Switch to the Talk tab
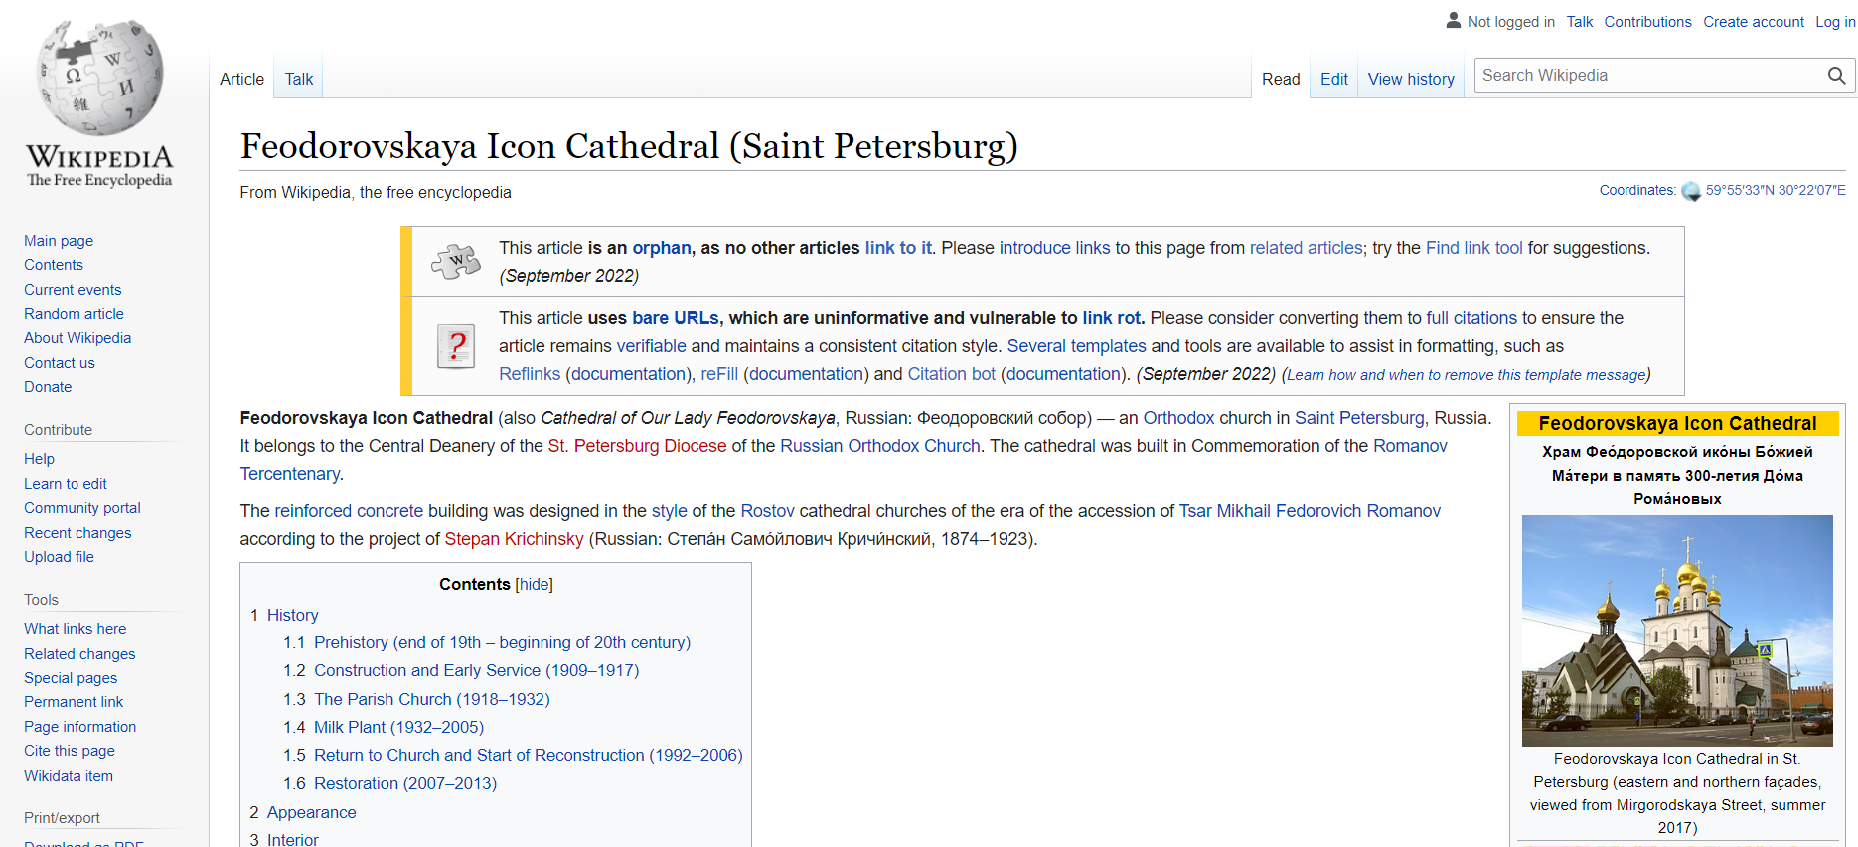 [299, 79]
